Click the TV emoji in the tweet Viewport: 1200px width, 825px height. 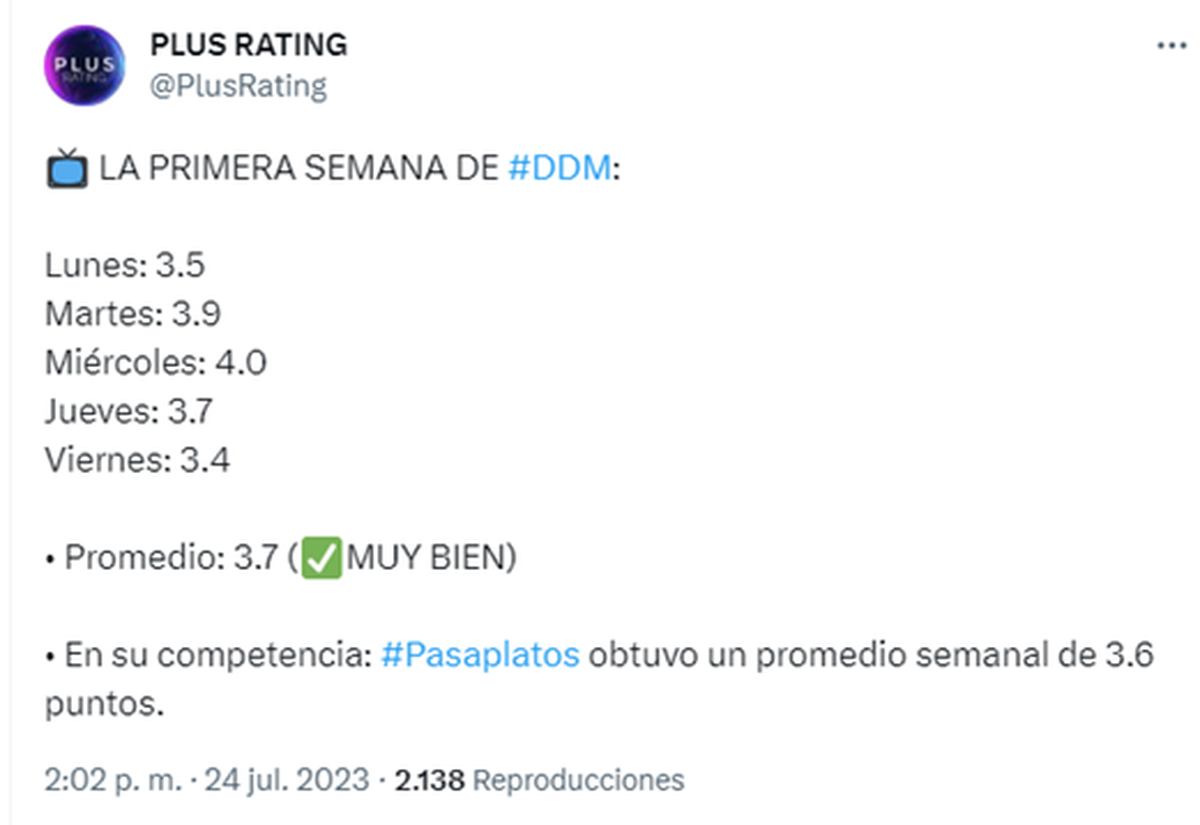(66, 168)
